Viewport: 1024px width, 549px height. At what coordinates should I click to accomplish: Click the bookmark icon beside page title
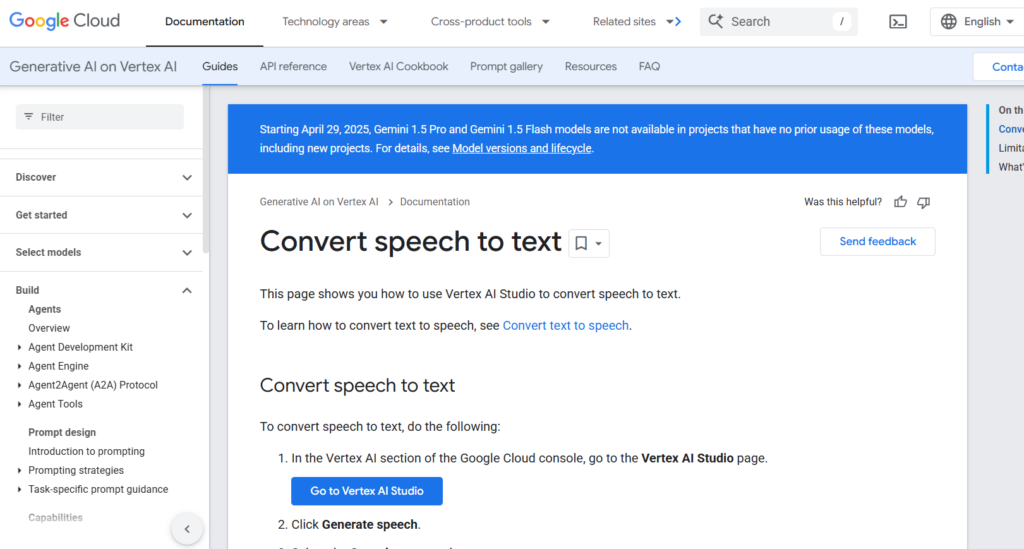pyautogui.click(x=581, y=243)
